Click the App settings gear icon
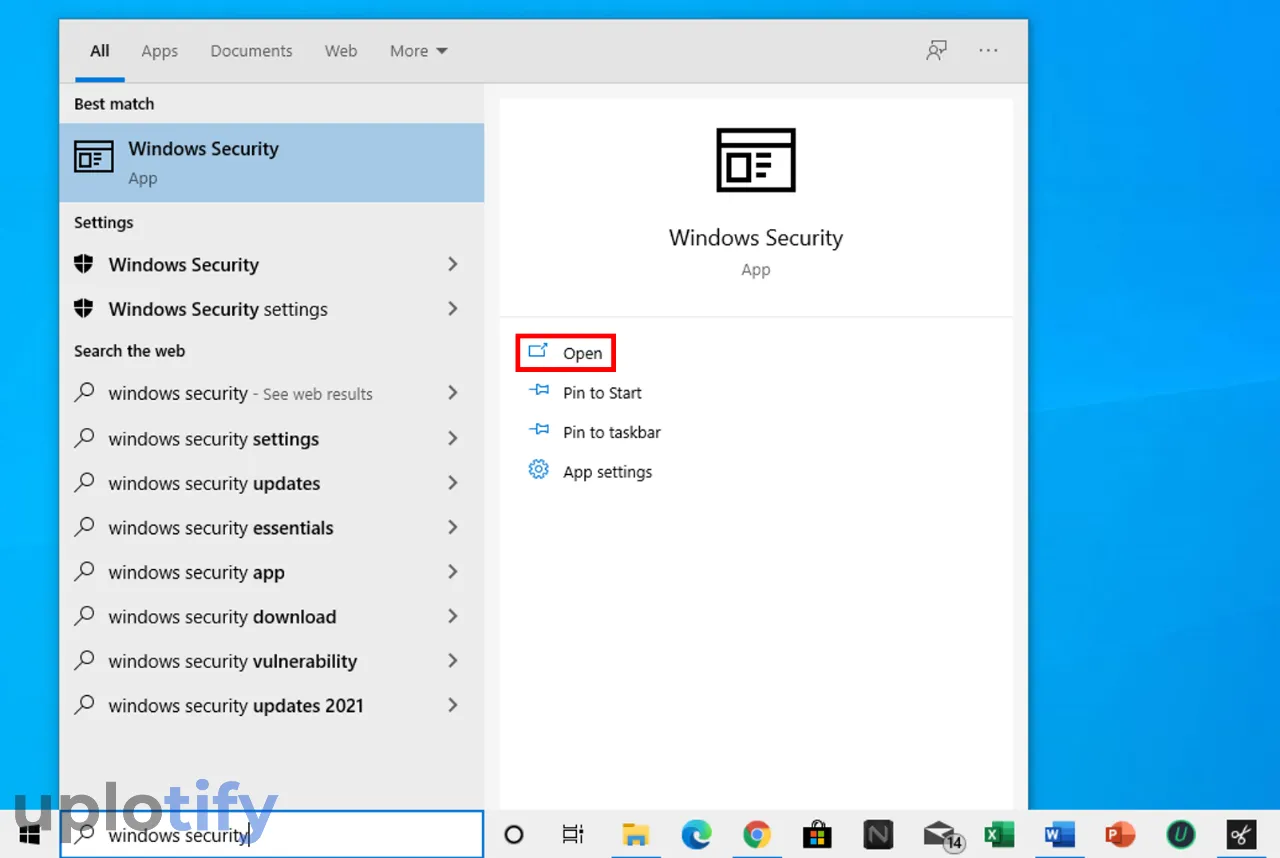 click(x=539, y=470)
